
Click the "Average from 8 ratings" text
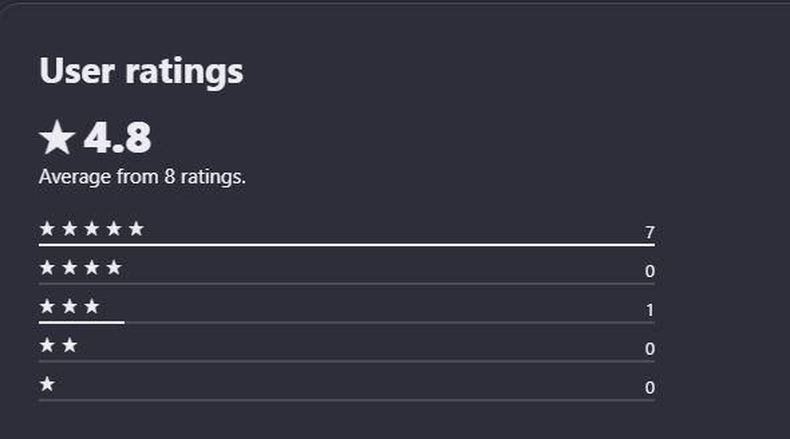pos(142,177)
